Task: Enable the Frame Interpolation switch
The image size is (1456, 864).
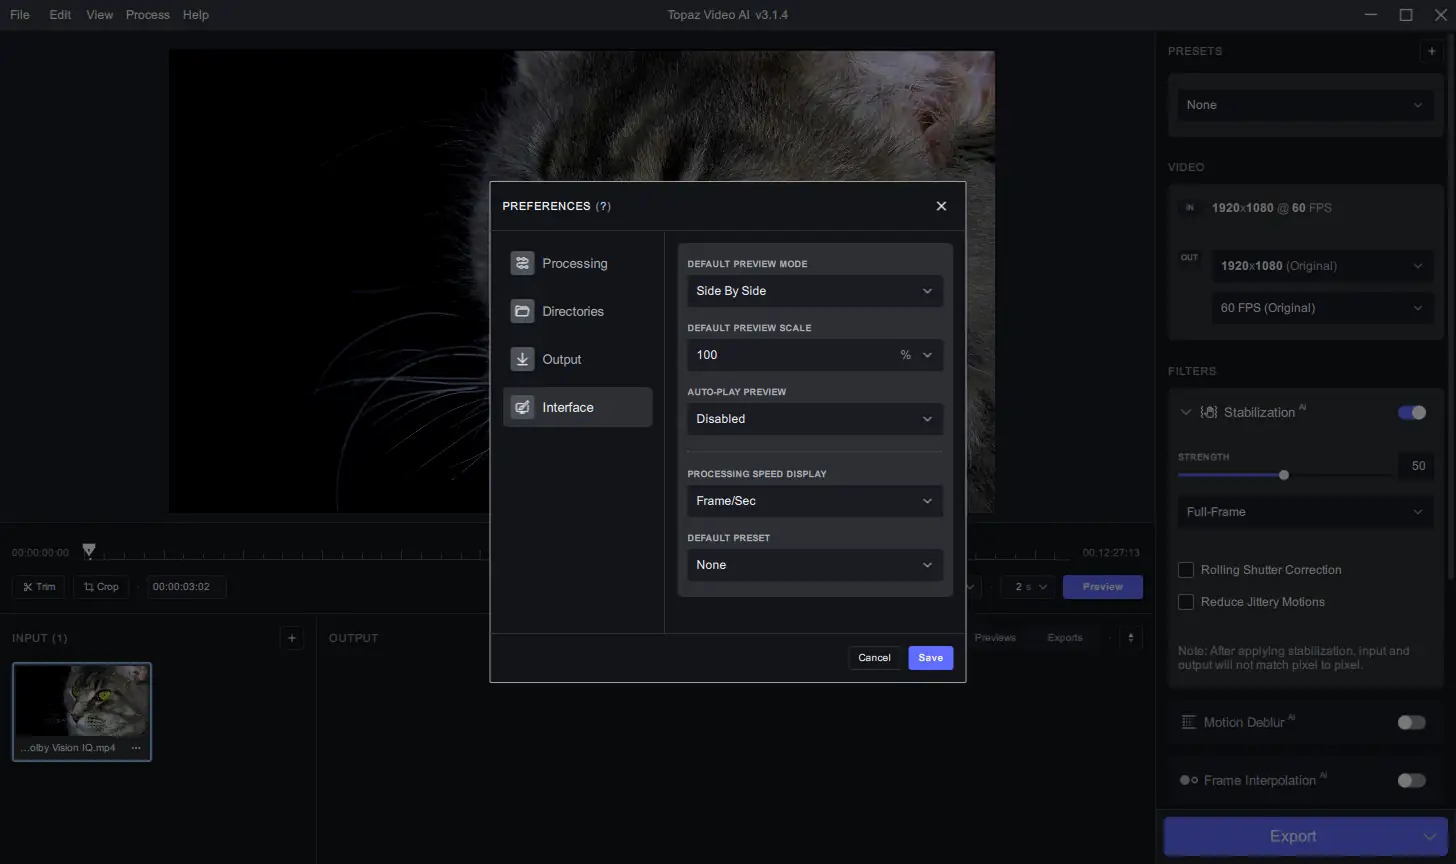Action: tap(1412, 780)
